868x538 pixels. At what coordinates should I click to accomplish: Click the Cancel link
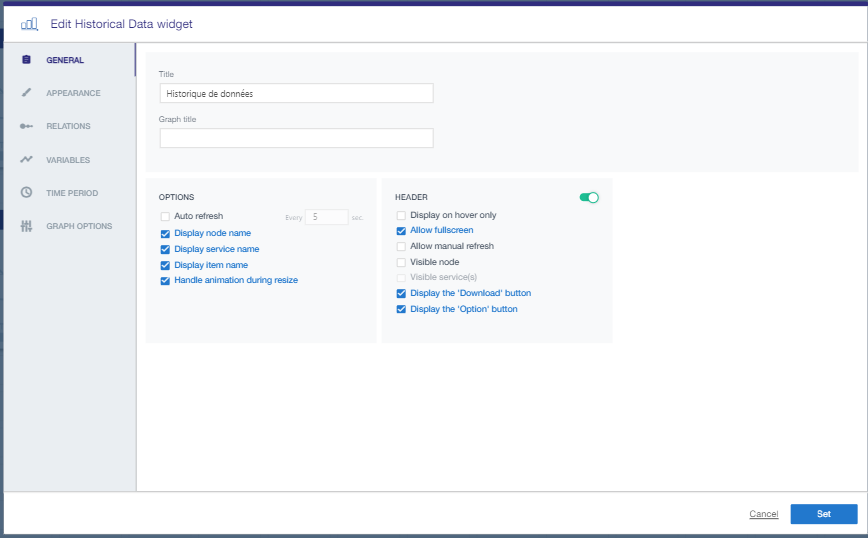coord(763,514)
